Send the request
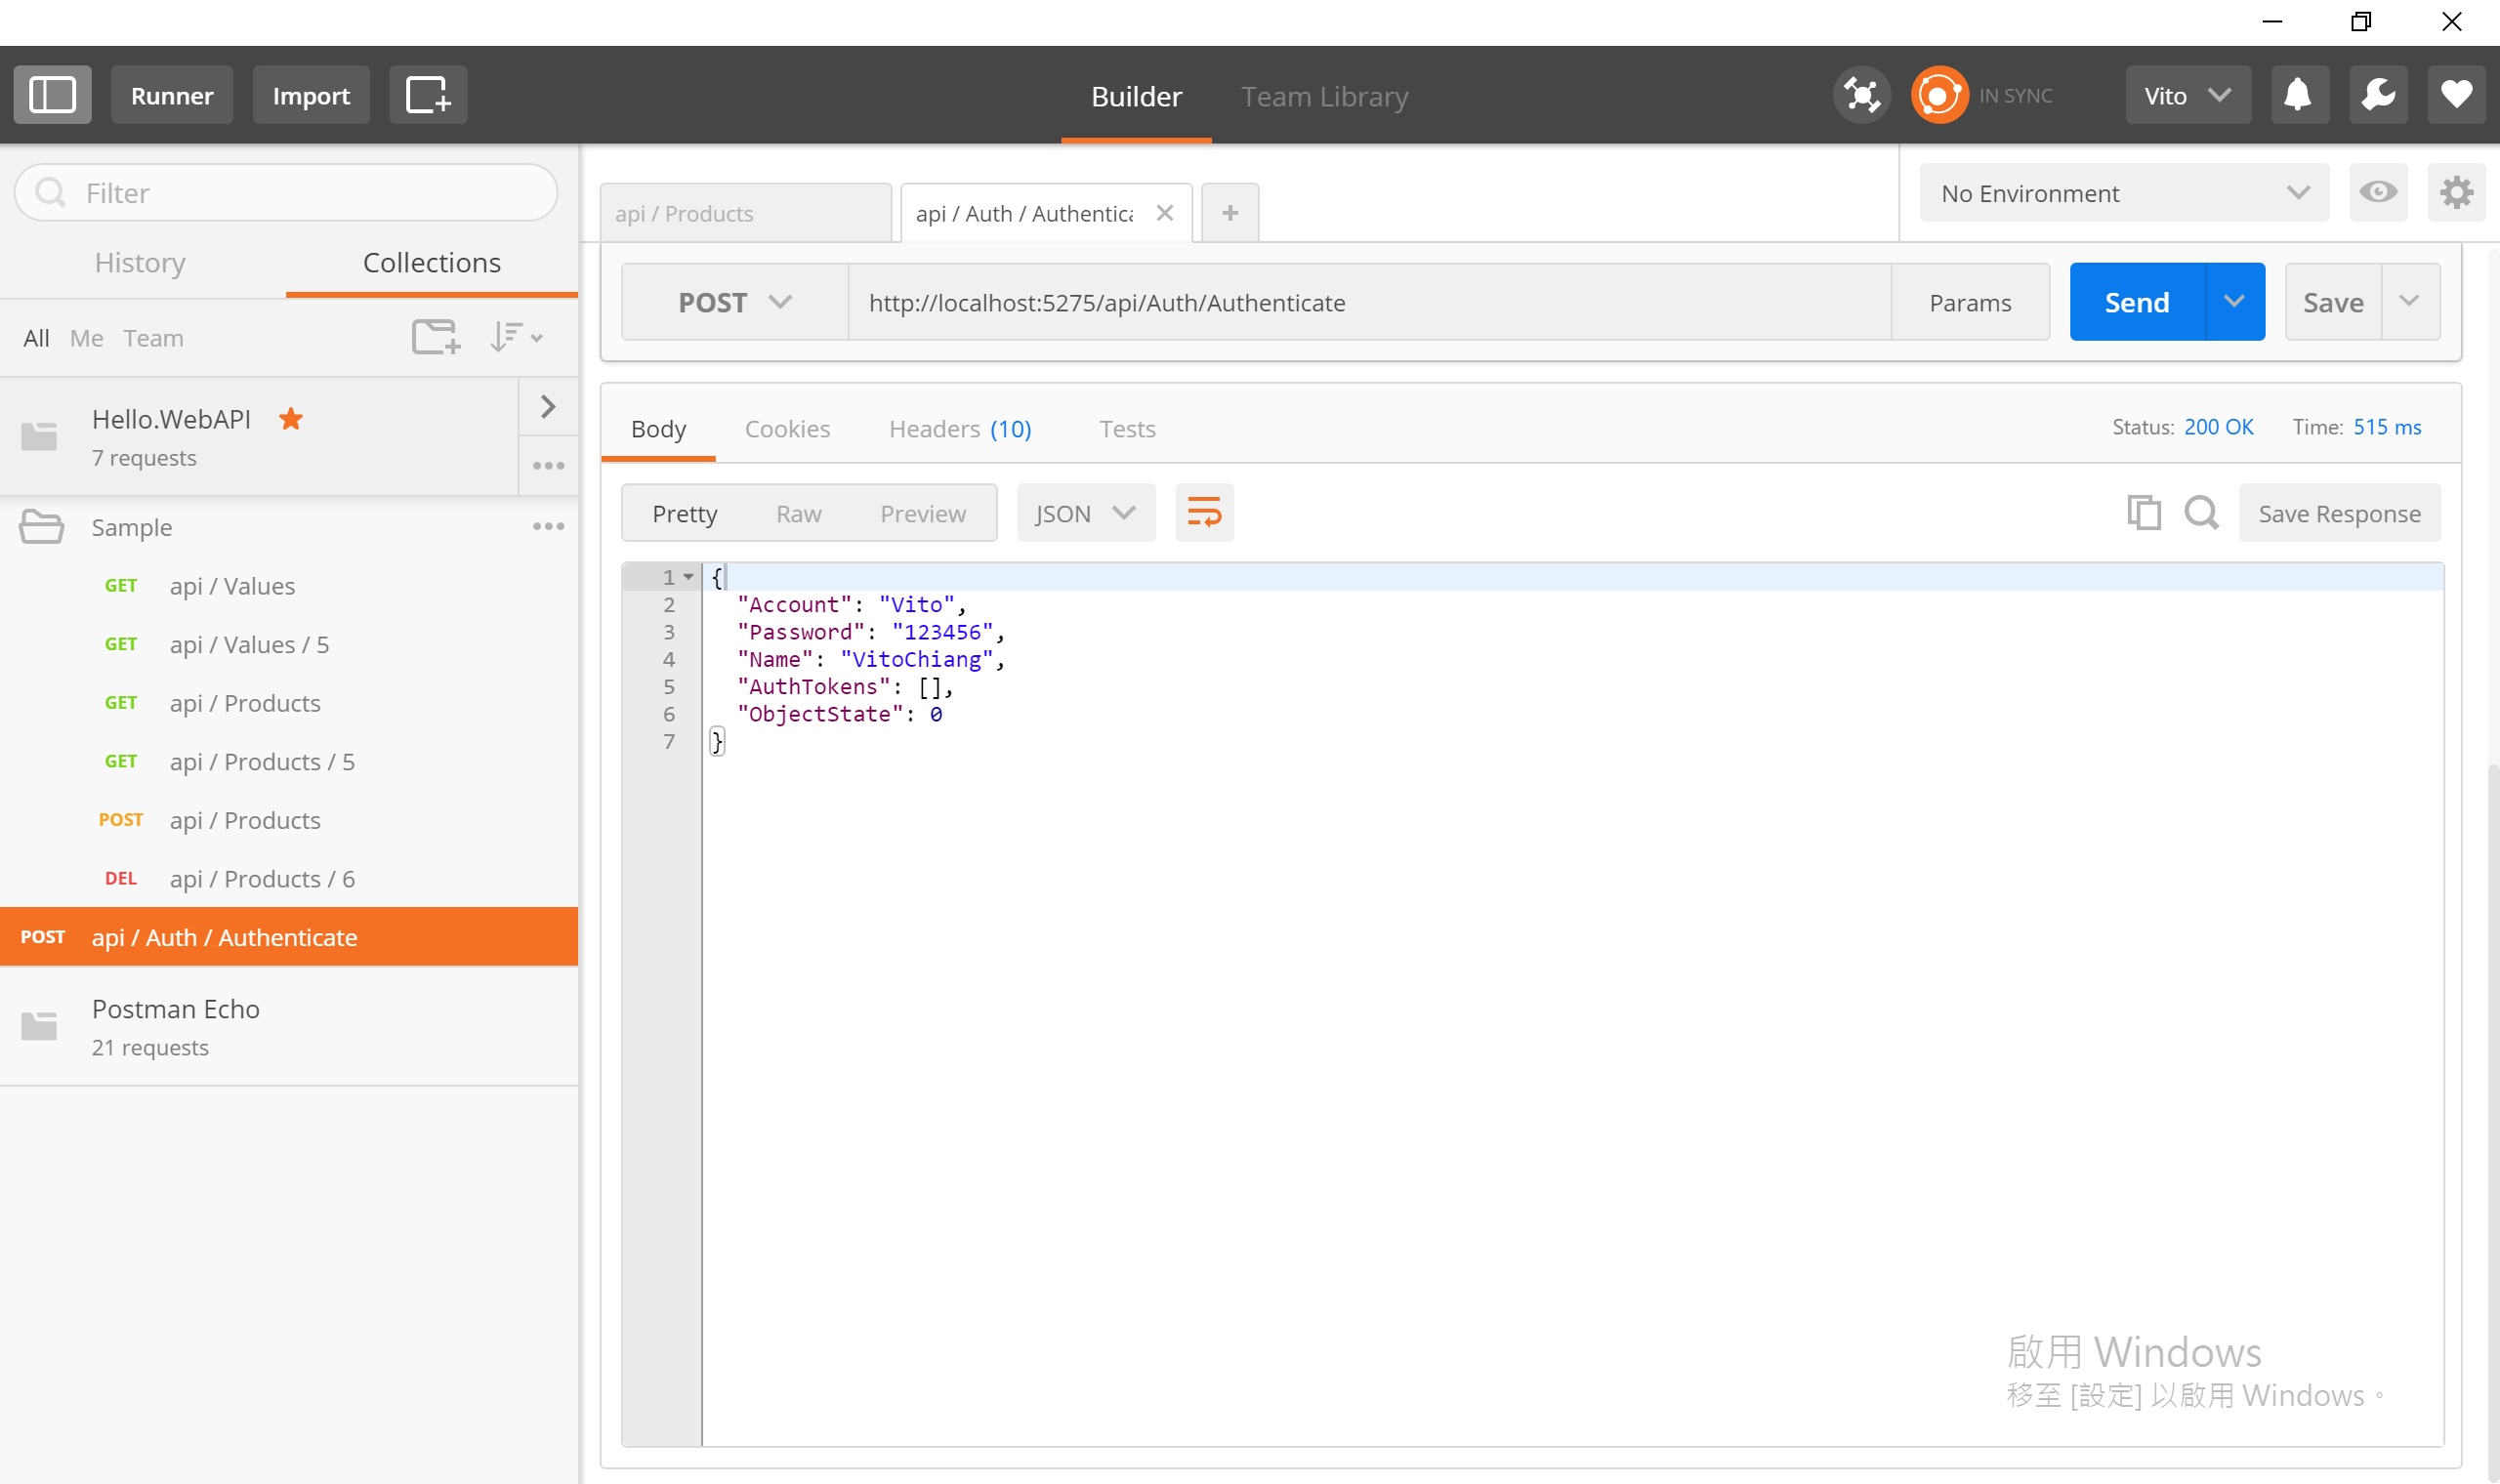The height and width of the screenshot is (1484, 2500). click(2137, 302)
